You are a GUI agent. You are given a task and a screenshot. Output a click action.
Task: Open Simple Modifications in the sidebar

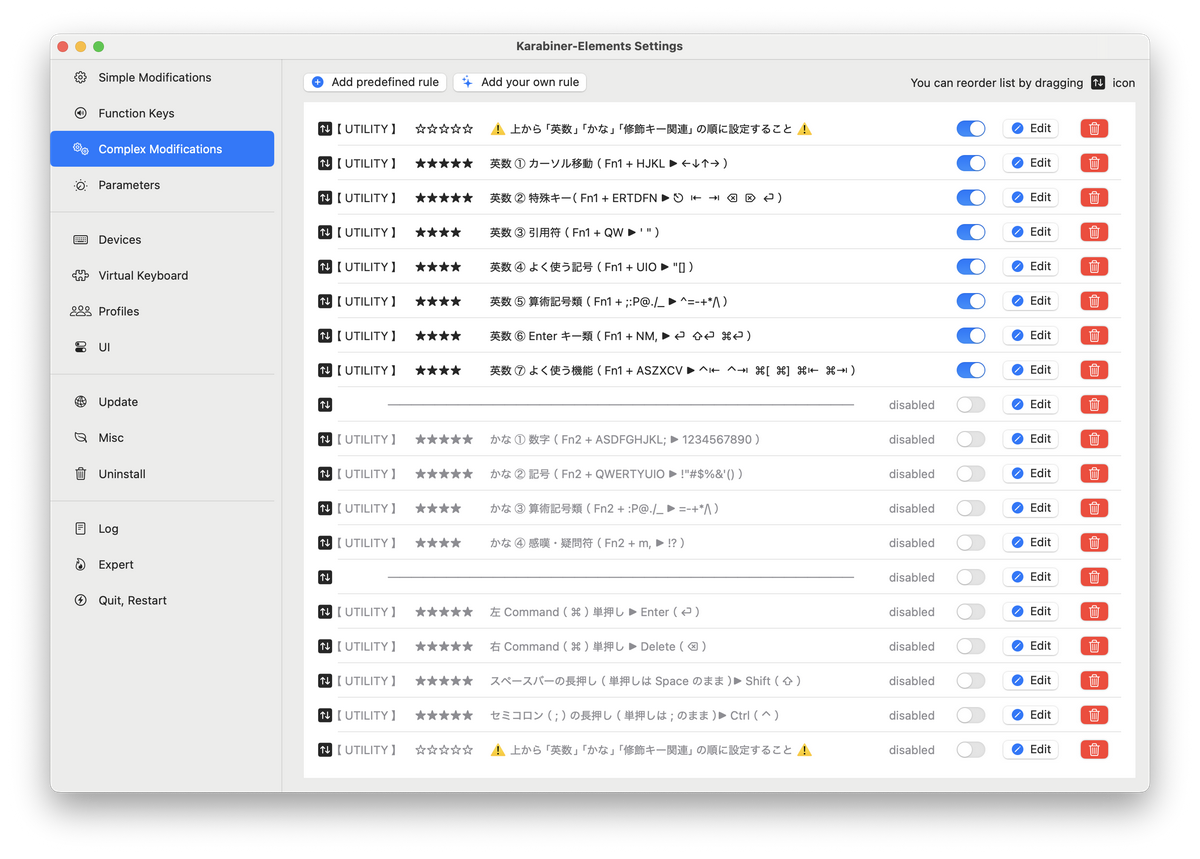point(162,77)
